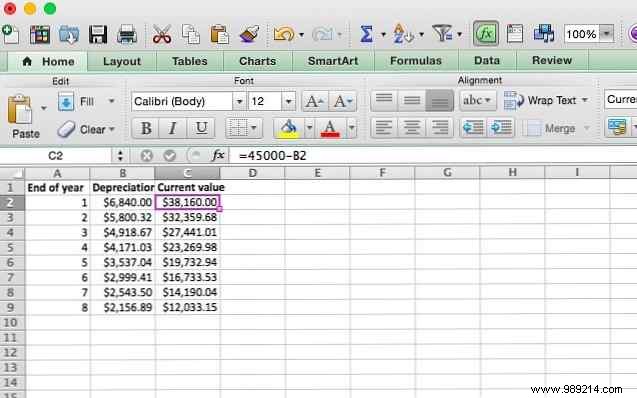Click the Redo arrow icon
Image resolution: width=637 pixels, height=398 pixels.
(322, 34)
